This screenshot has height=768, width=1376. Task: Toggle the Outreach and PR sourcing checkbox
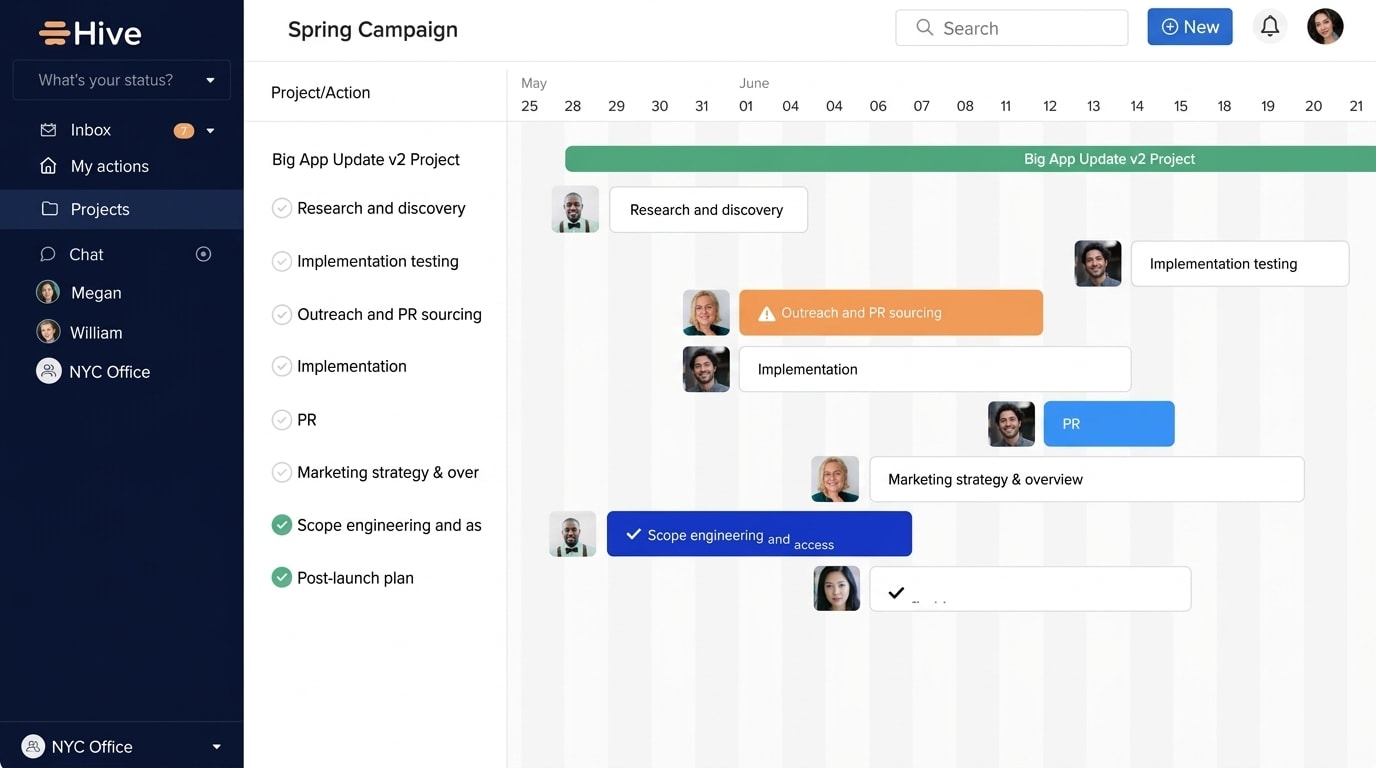coord(282,314)
